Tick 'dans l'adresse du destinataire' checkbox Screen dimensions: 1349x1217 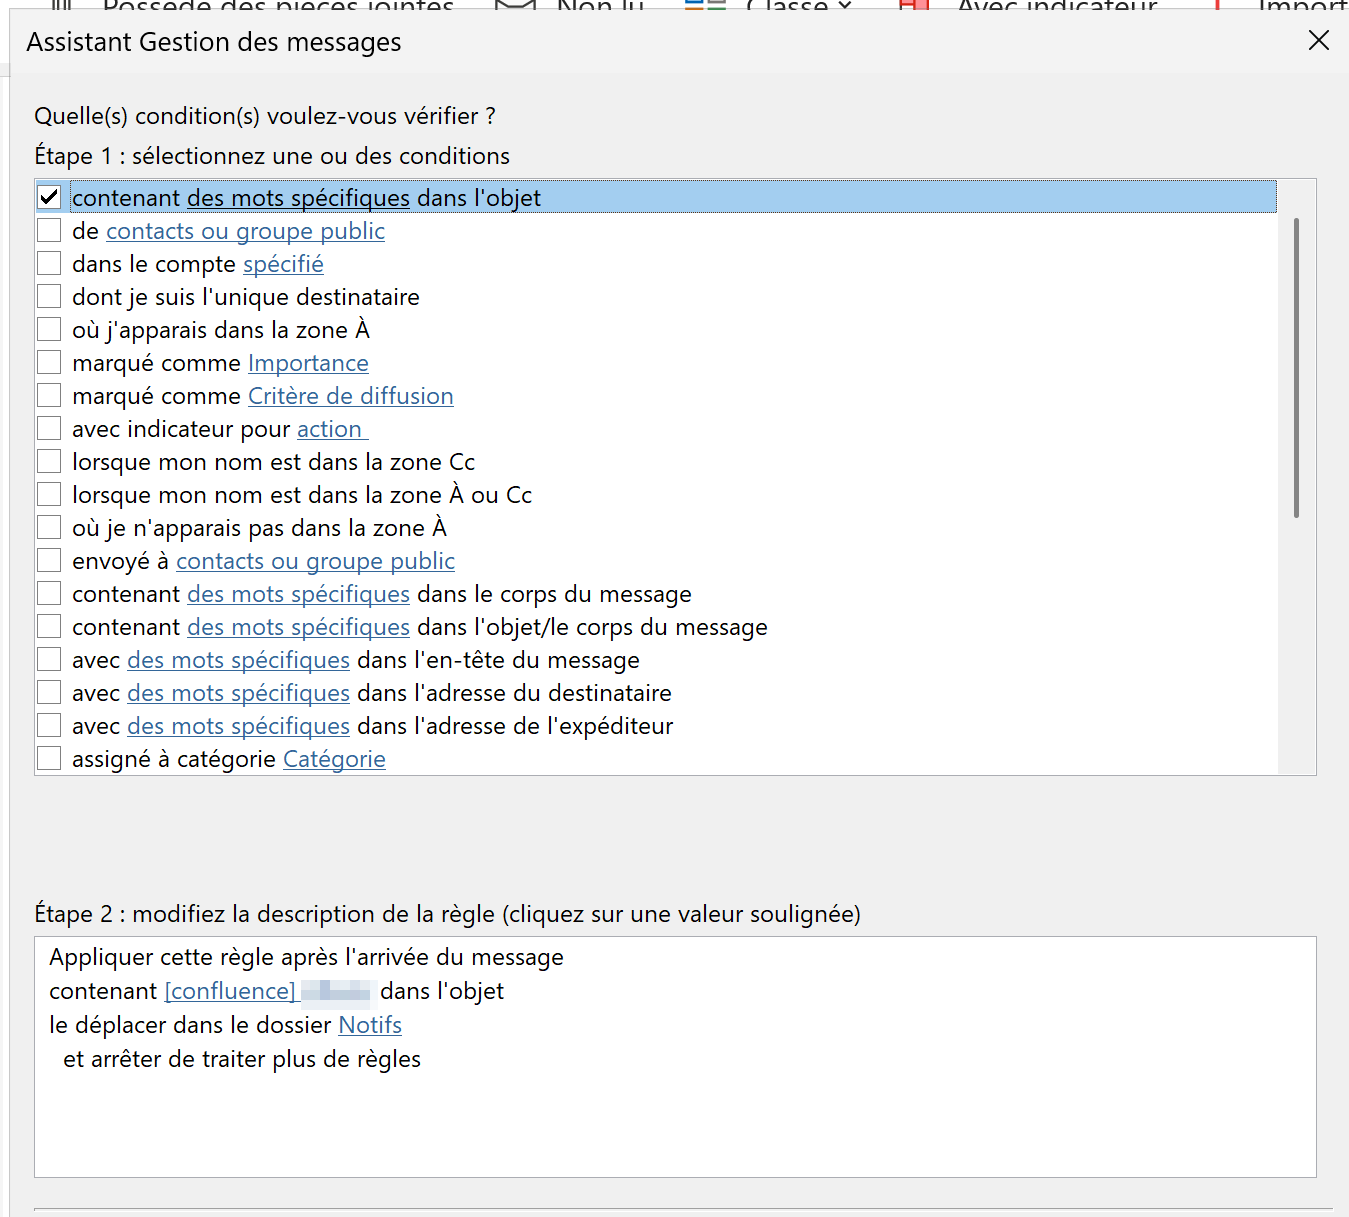point(49,692)
